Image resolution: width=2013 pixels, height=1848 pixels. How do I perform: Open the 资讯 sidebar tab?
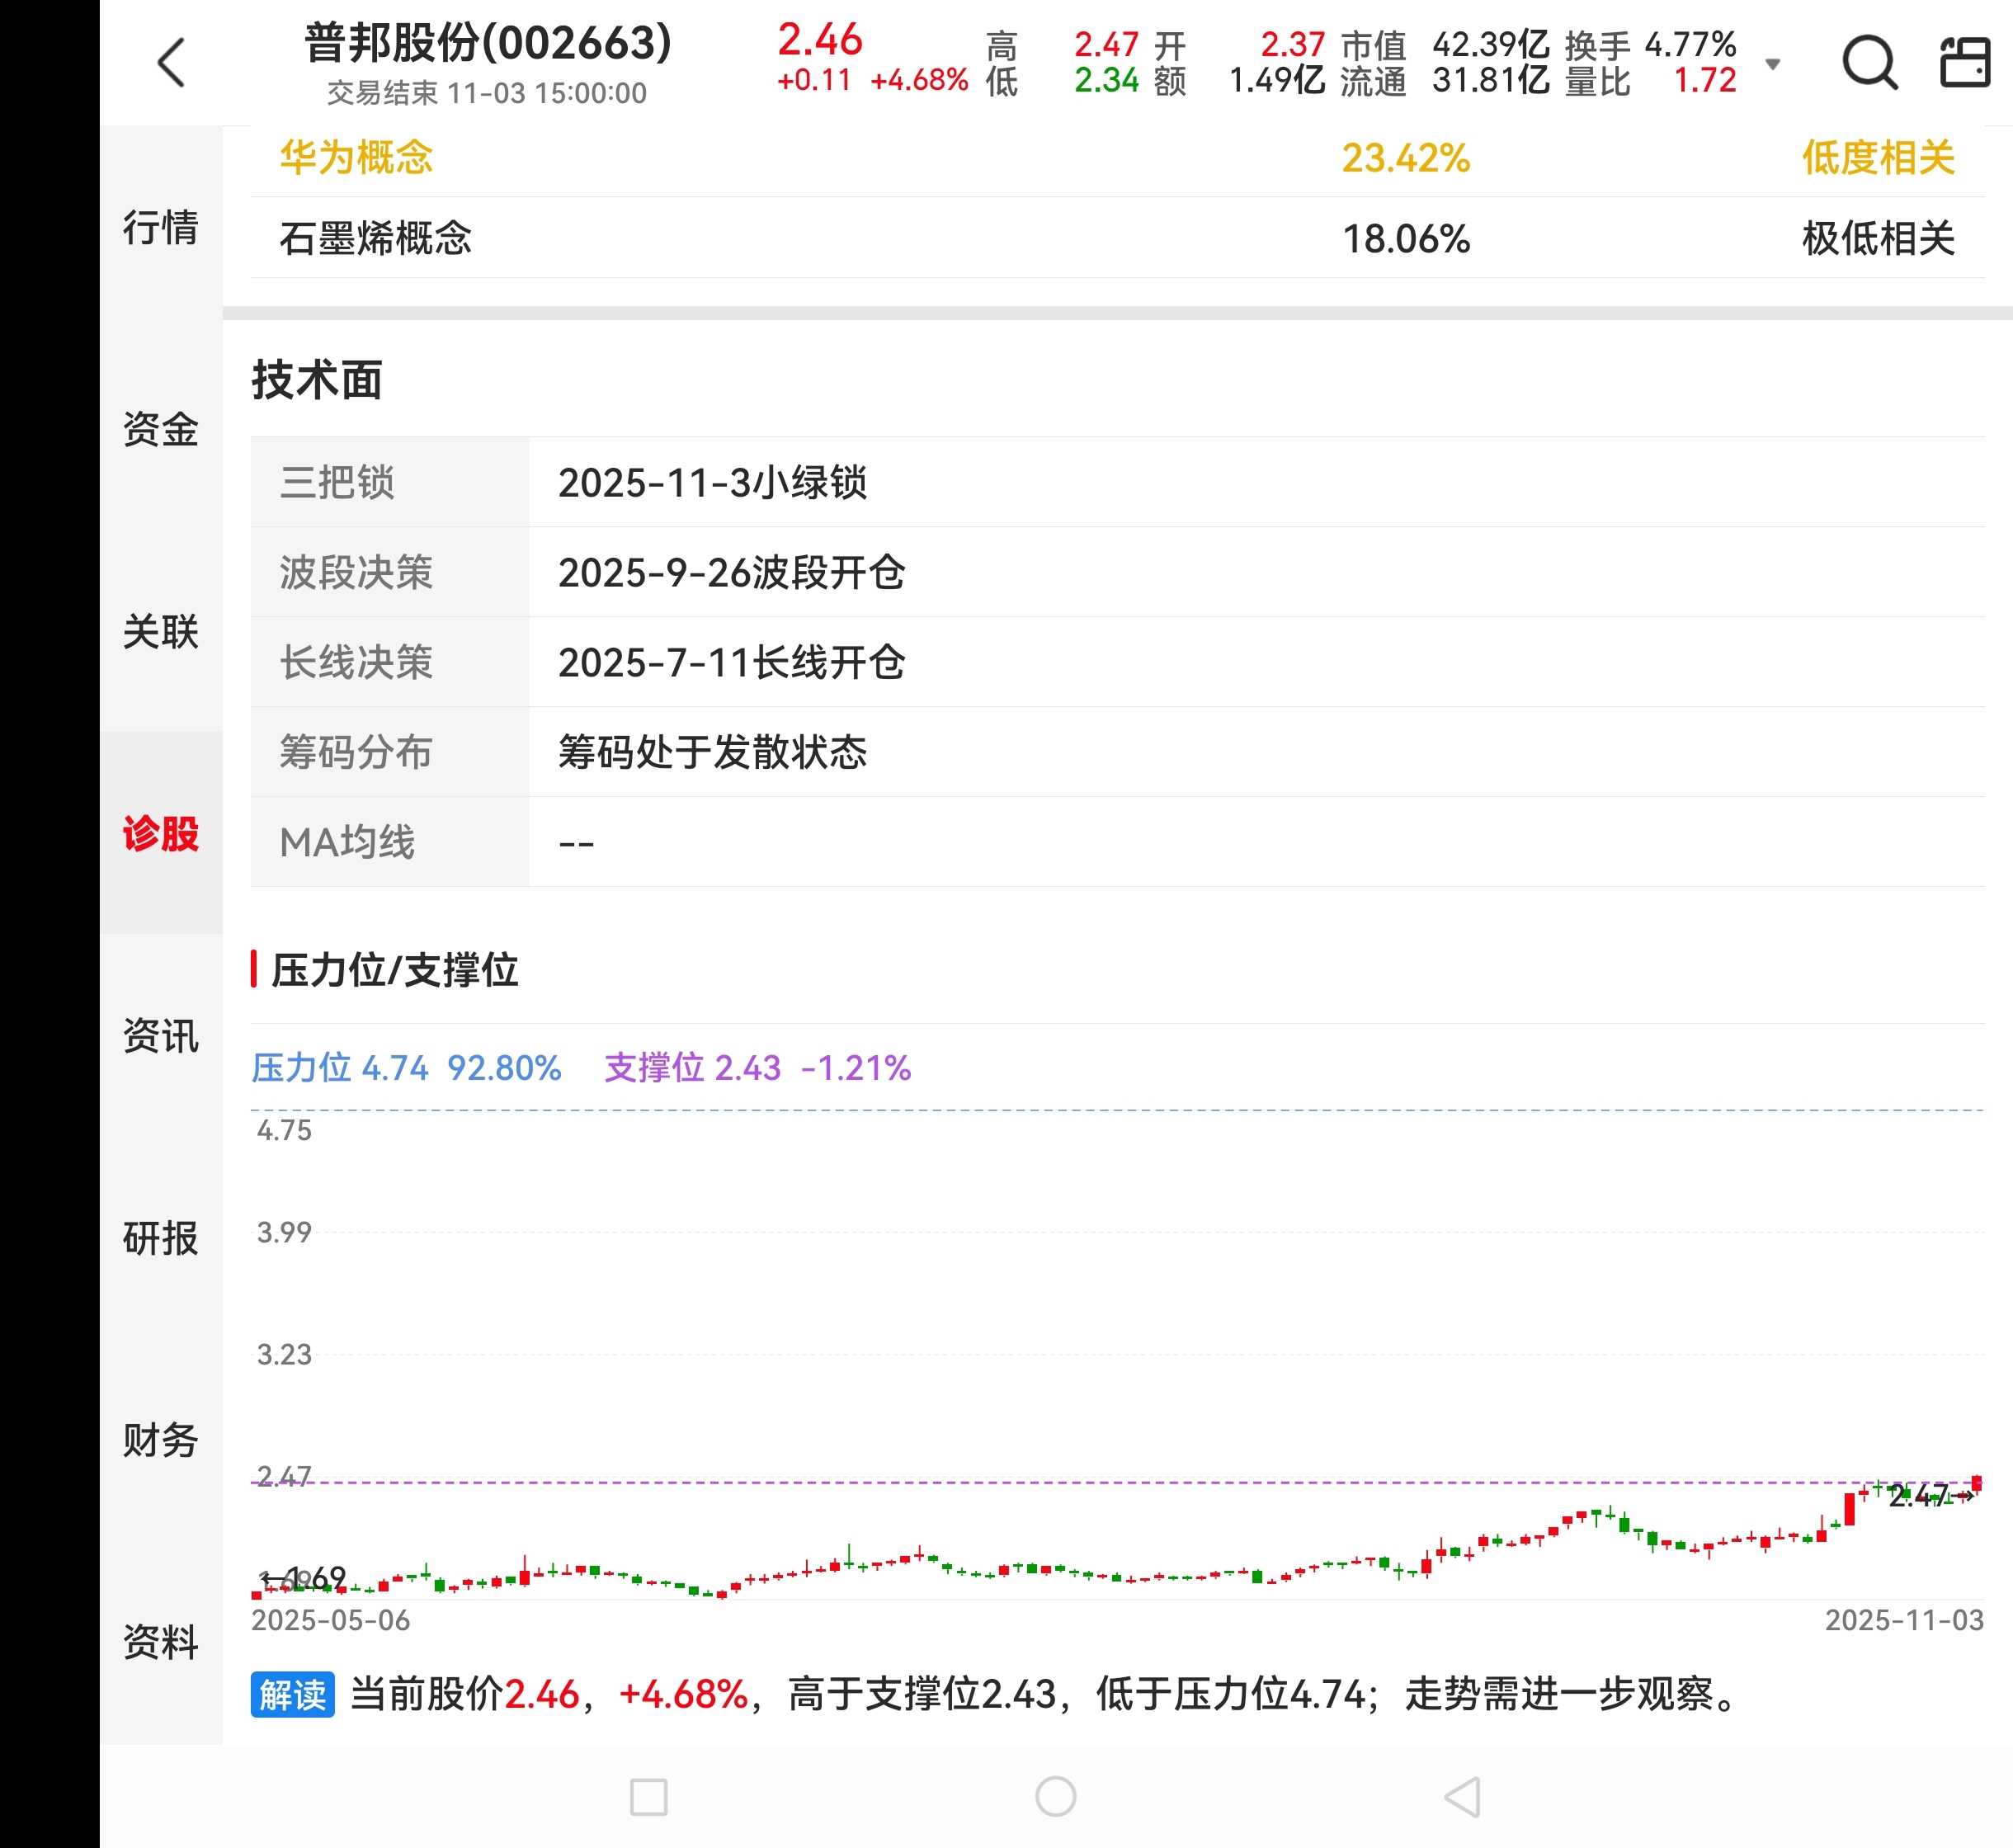pyautogui.click(x=160, y=1036)
